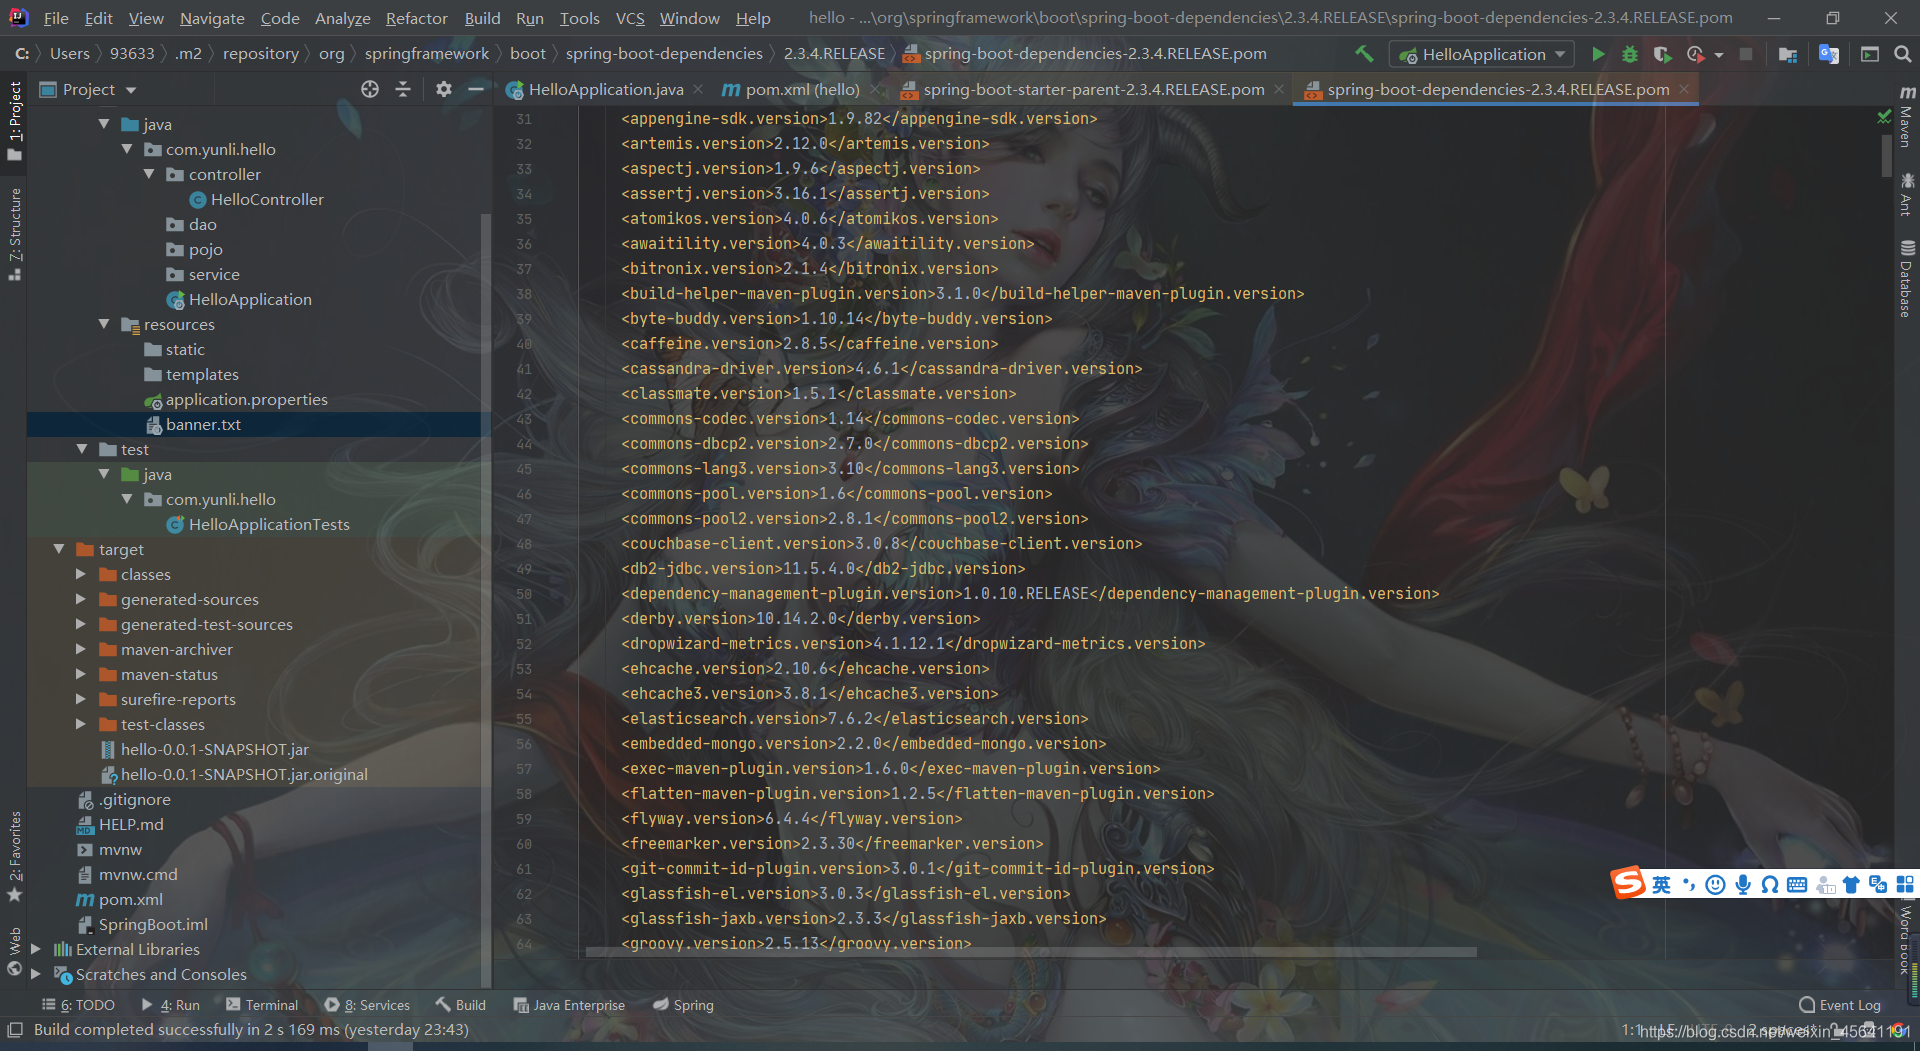Click the locate-file crosshair icon in Project panel
Image resolution: width=1920 pixels, height=1051 pixels.
pyautogui.click(x=370, y=89)
